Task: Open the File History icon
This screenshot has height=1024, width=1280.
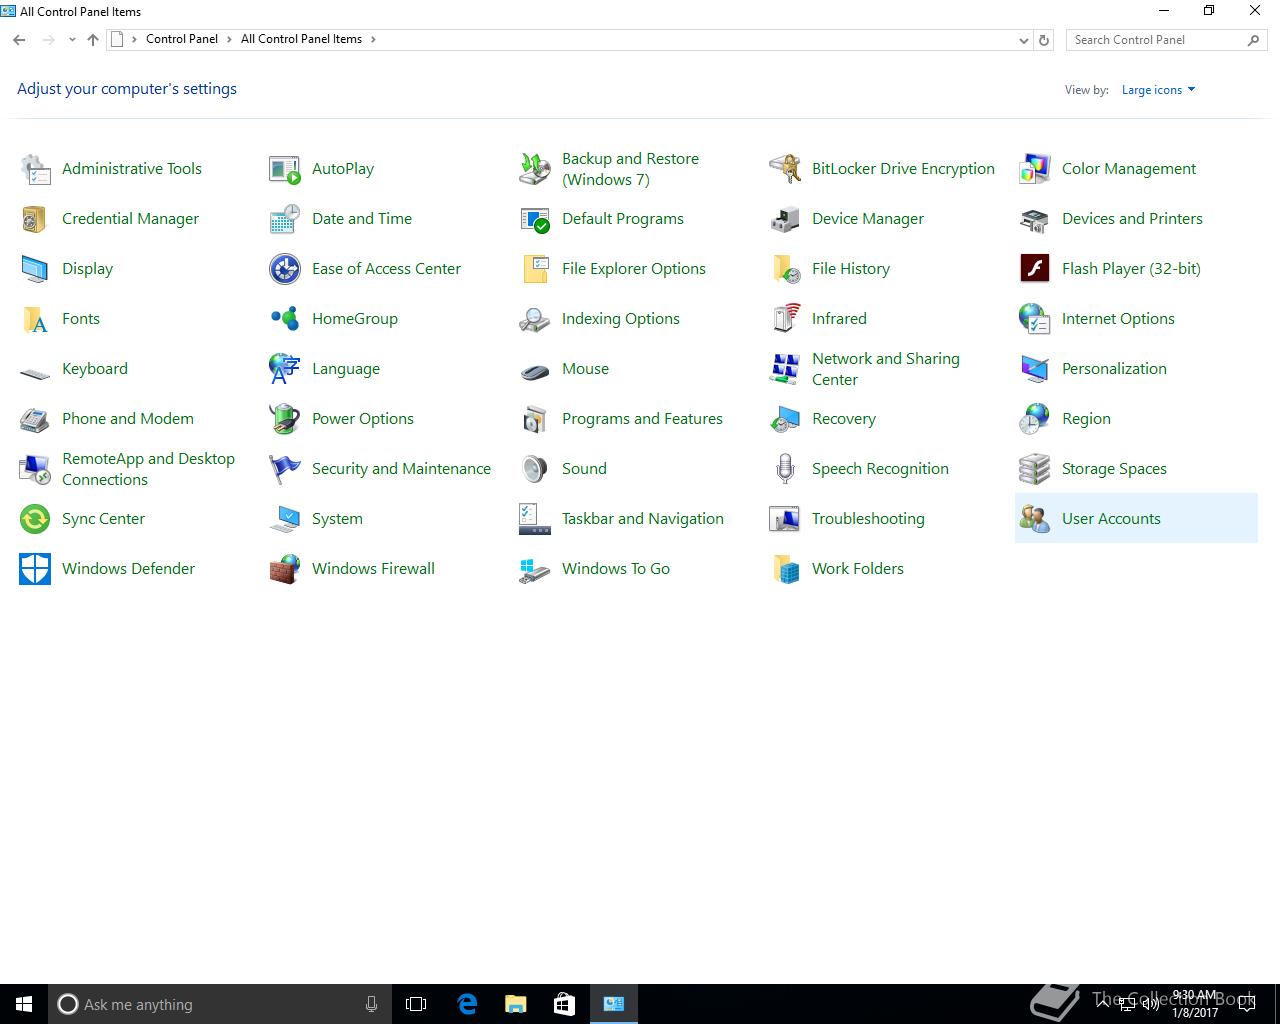Action: tap(785, 269)
